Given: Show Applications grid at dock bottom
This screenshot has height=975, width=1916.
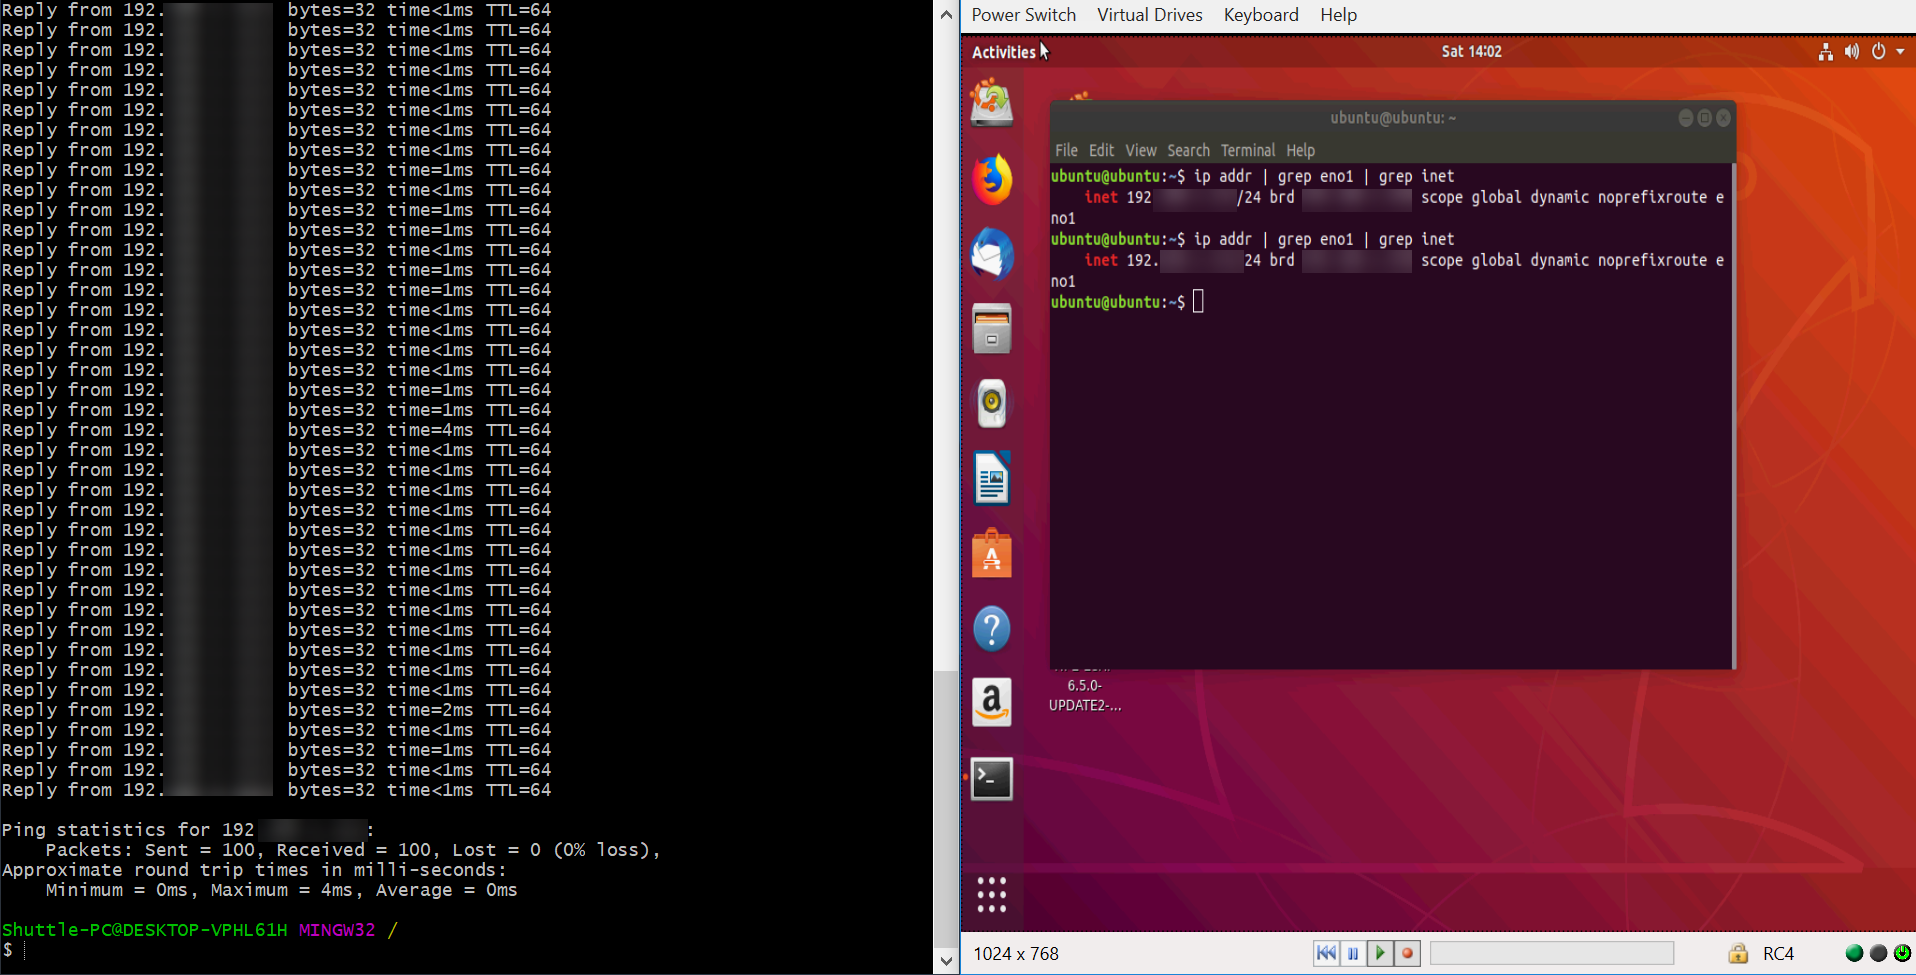Looking at the screenshot, I should pyautogui.click(x=991, y=894).
